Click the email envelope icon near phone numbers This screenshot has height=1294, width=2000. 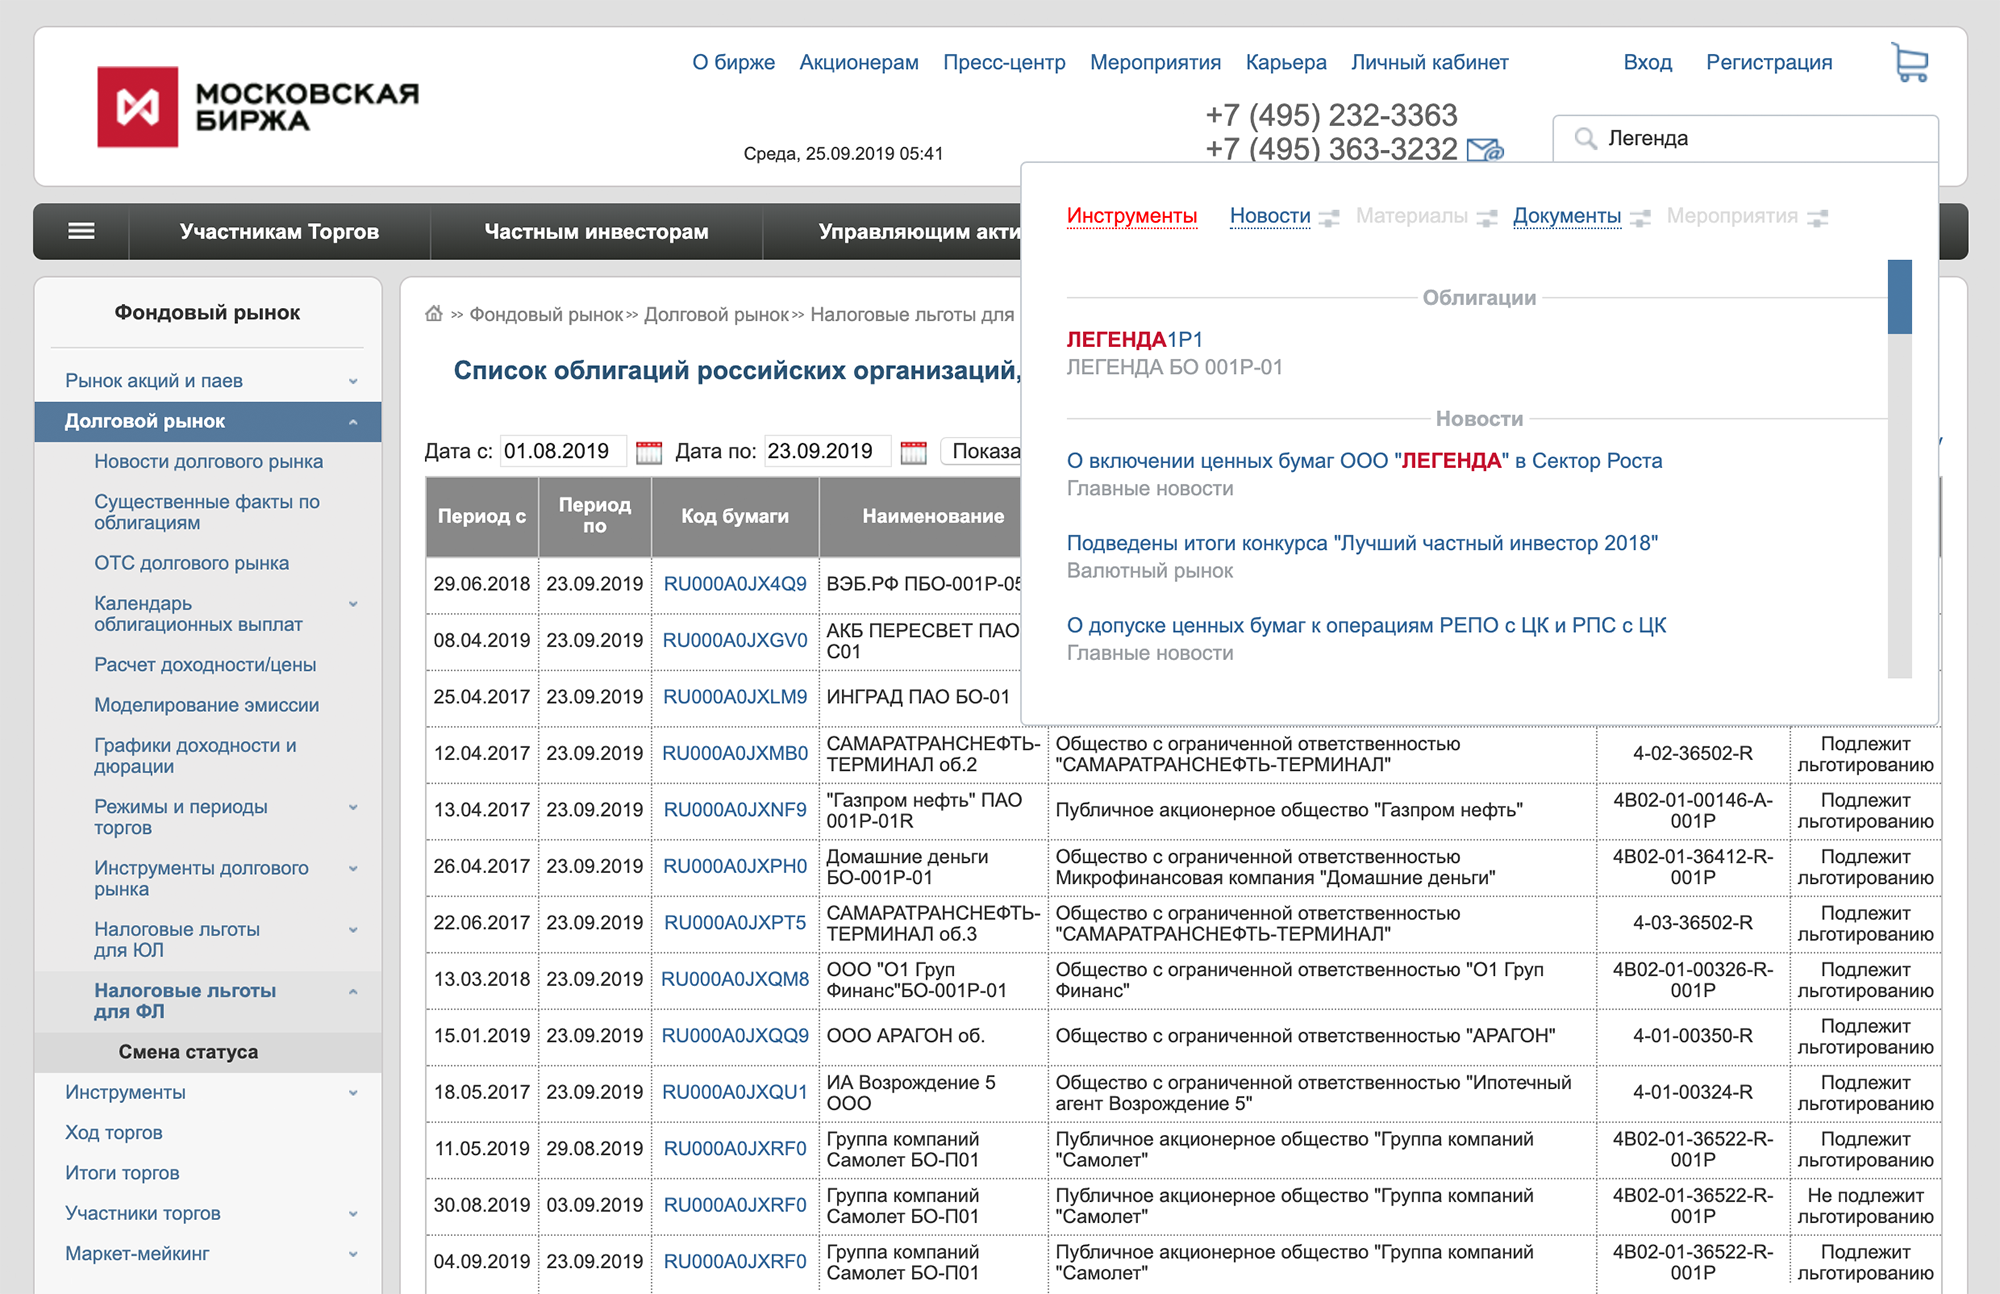[1485, 150]
